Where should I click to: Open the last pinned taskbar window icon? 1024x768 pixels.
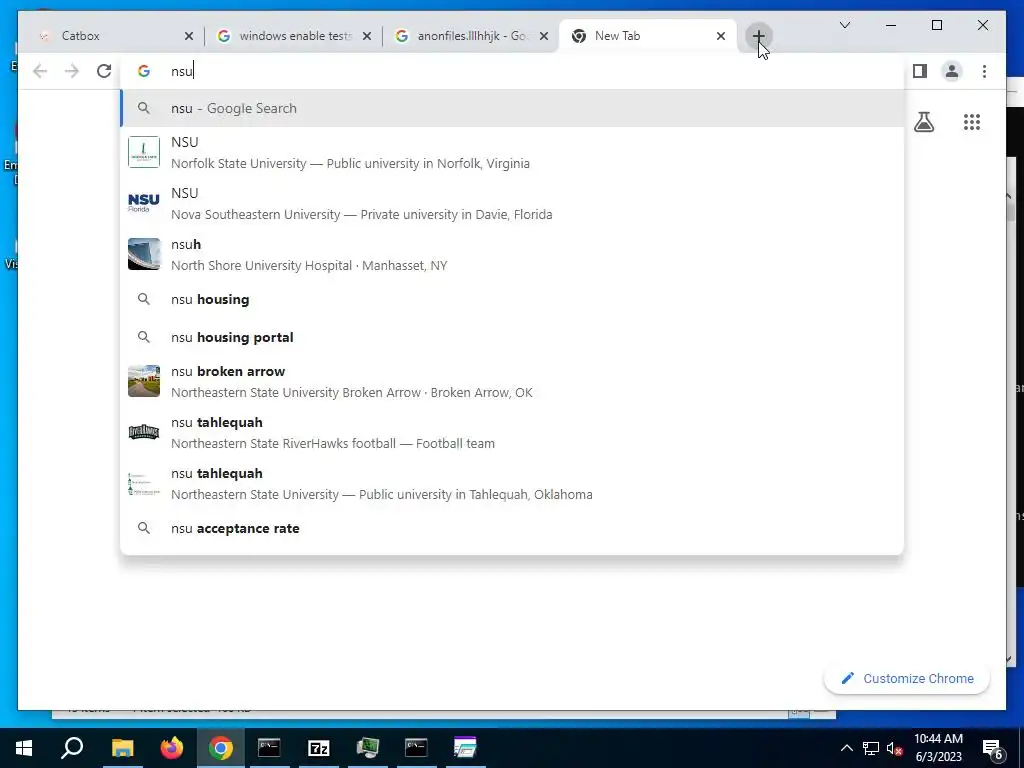465,748
